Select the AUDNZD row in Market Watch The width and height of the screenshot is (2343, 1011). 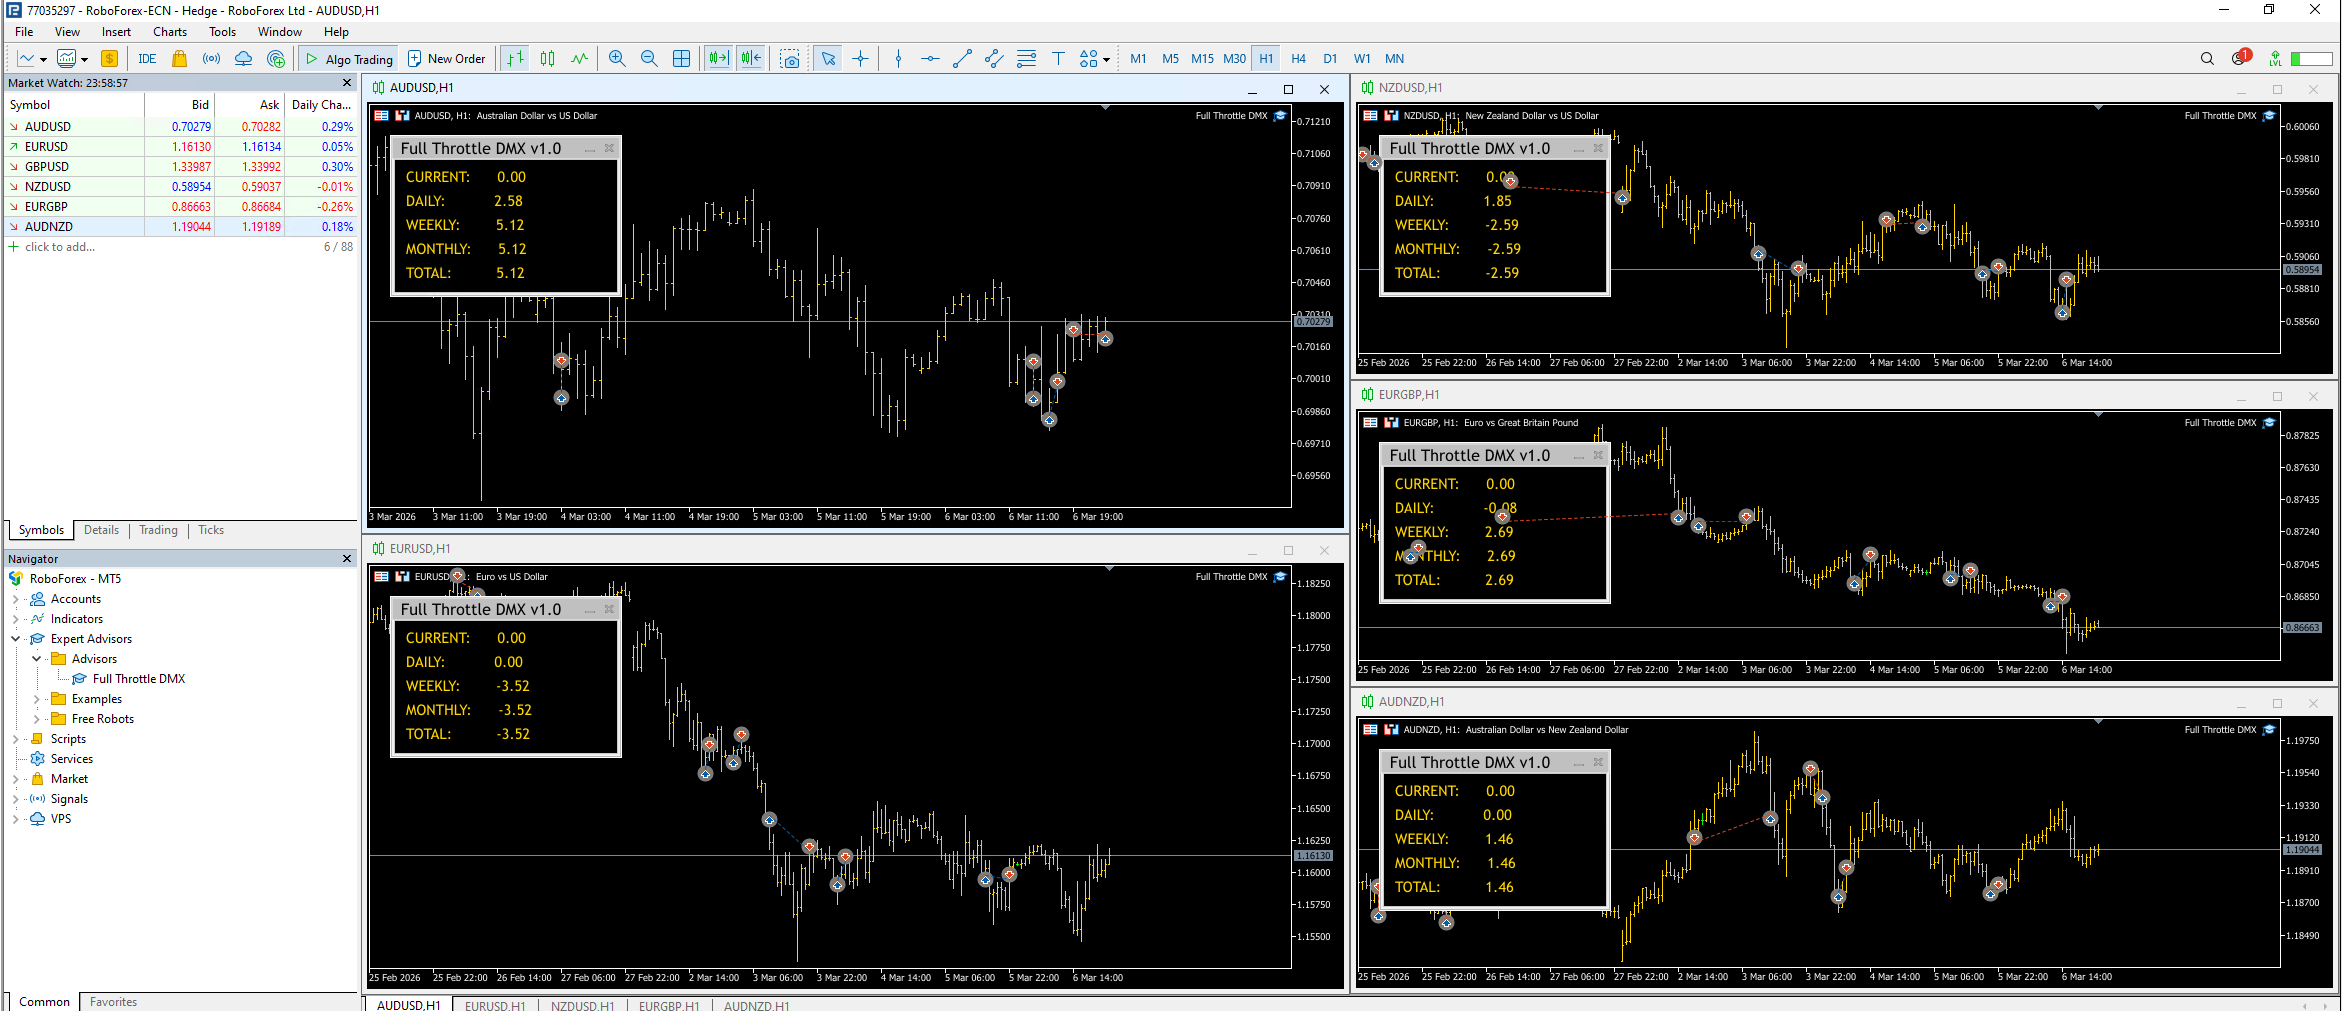(180, 227)
